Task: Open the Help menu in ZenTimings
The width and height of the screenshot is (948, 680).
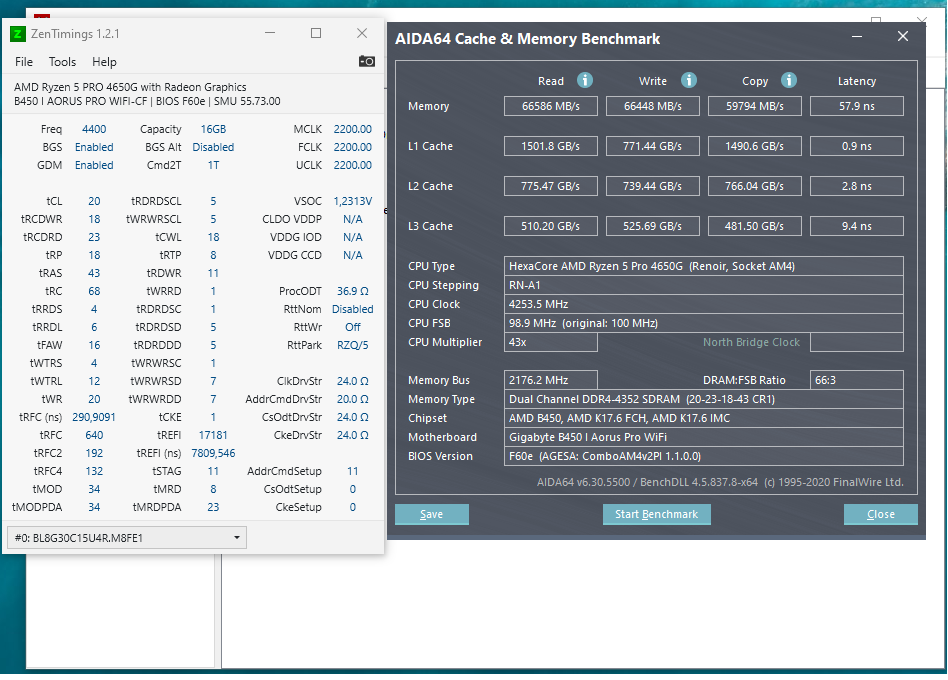Action: [104, 62]
